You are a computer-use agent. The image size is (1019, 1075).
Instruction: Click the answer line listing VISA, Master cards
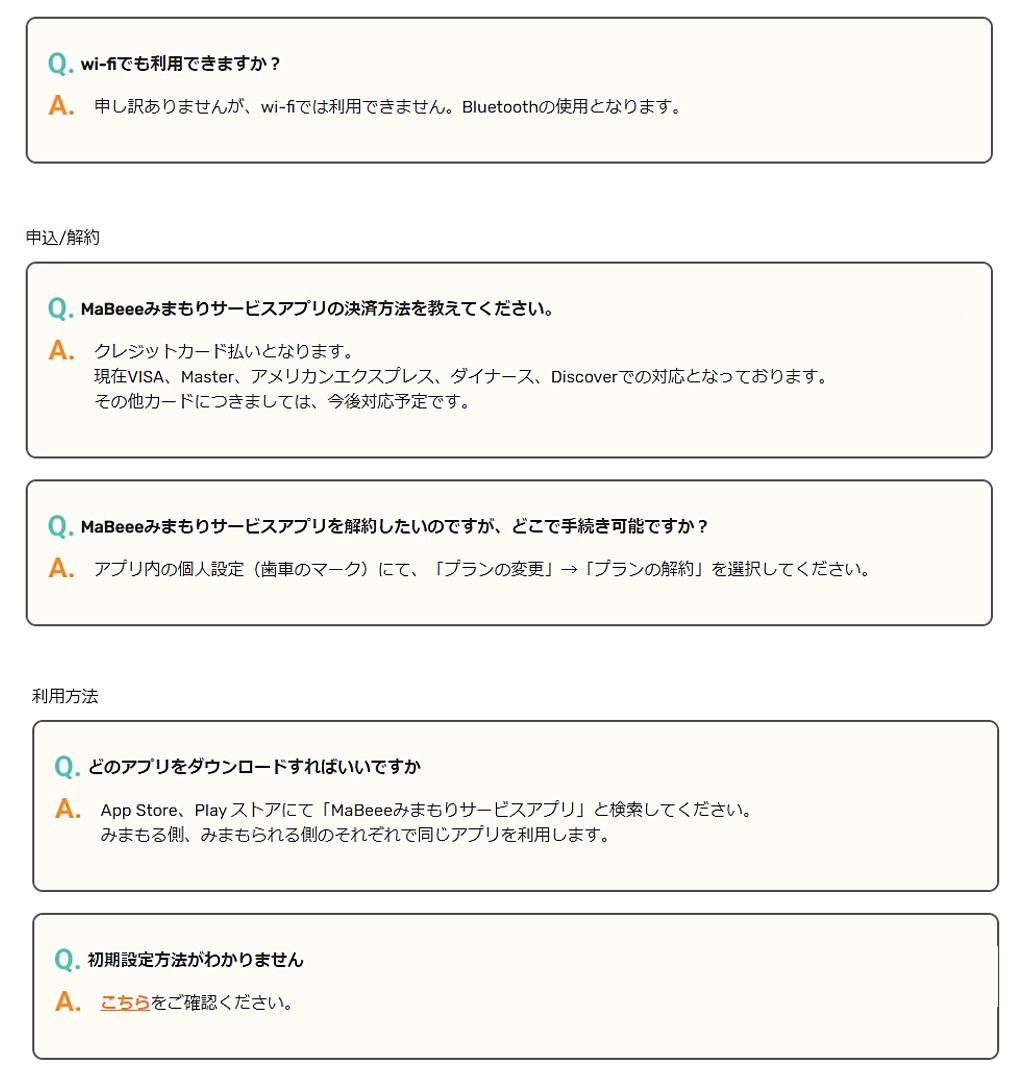(x=461, y=376)
